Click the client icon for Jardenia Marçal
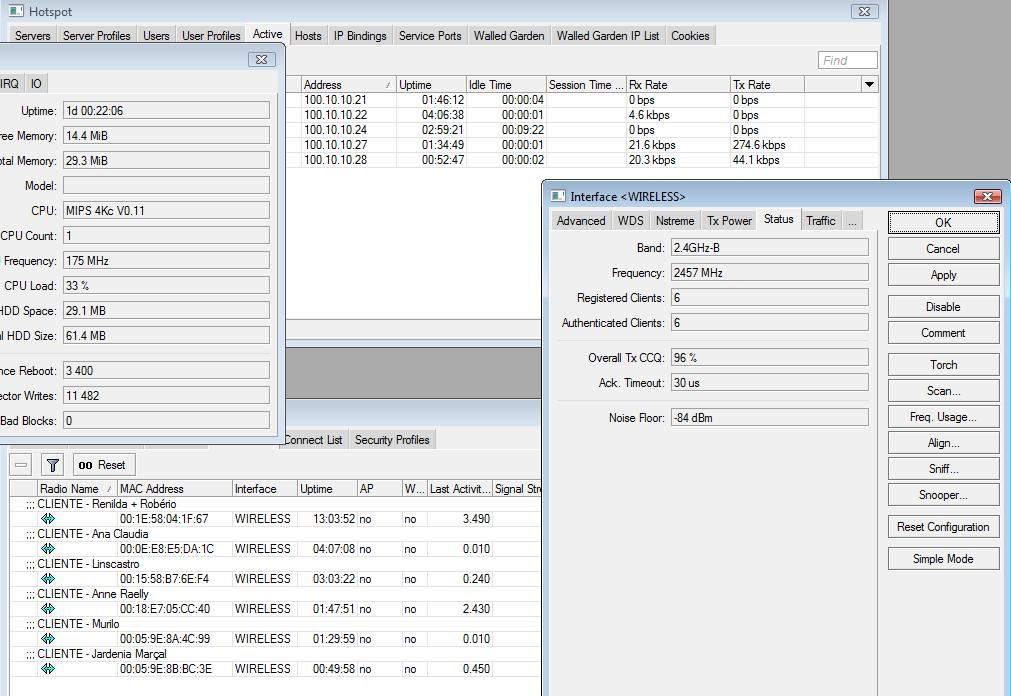The width and height of the screenshot is (1011, 696). tap(47, 669)
